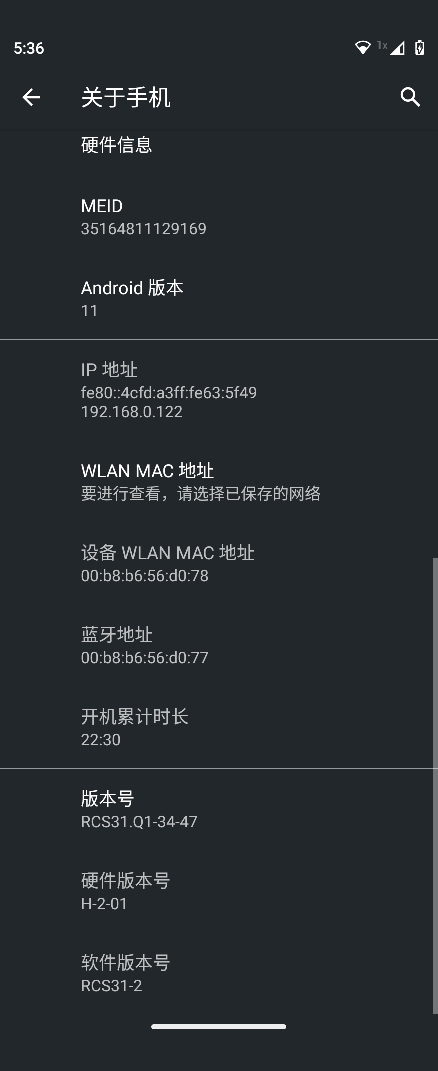Tap the bottom navigation gesture handle
The height and width of the screenshot is (1071, 438).
[219, 1026]
